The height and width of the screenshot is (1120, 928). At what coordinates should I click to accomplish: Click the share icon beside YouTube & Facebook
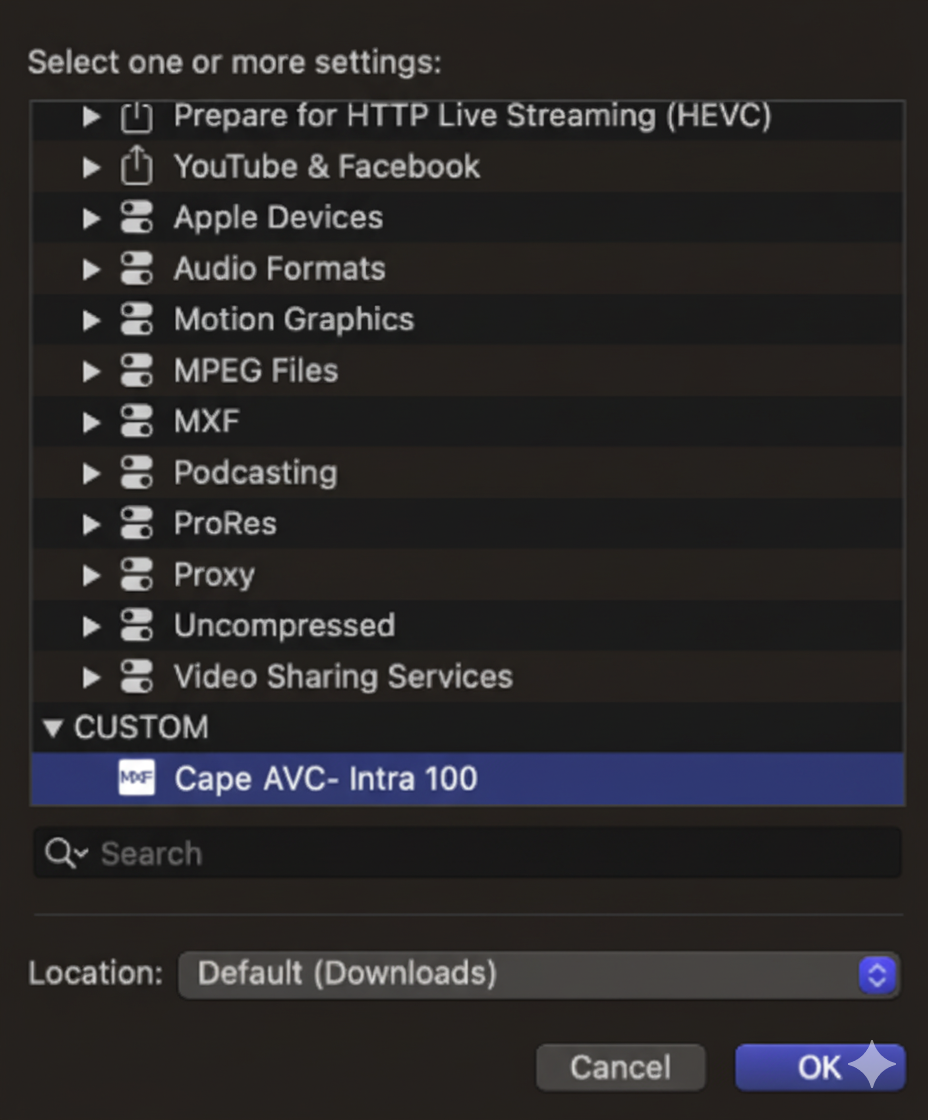(x=136, y=167)
